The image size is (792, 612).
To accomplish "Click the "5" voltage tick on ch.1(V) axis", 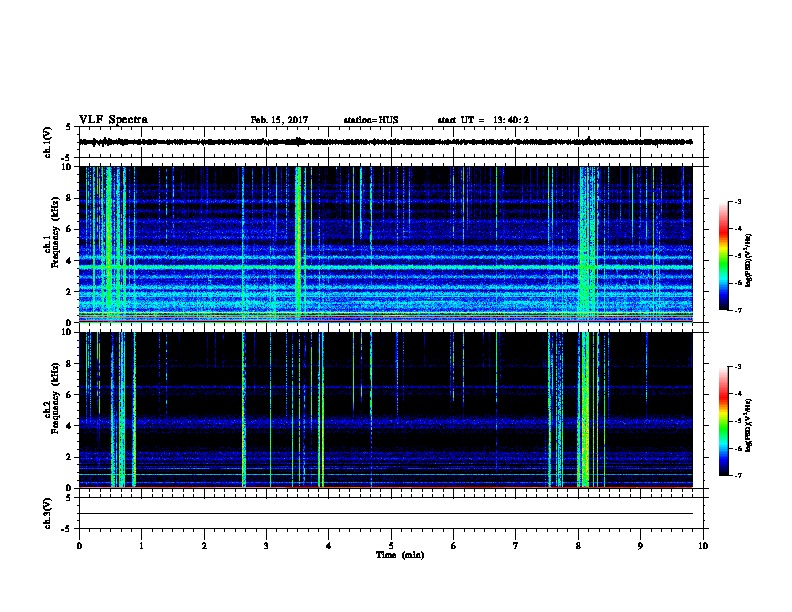I will coord(68,127).
